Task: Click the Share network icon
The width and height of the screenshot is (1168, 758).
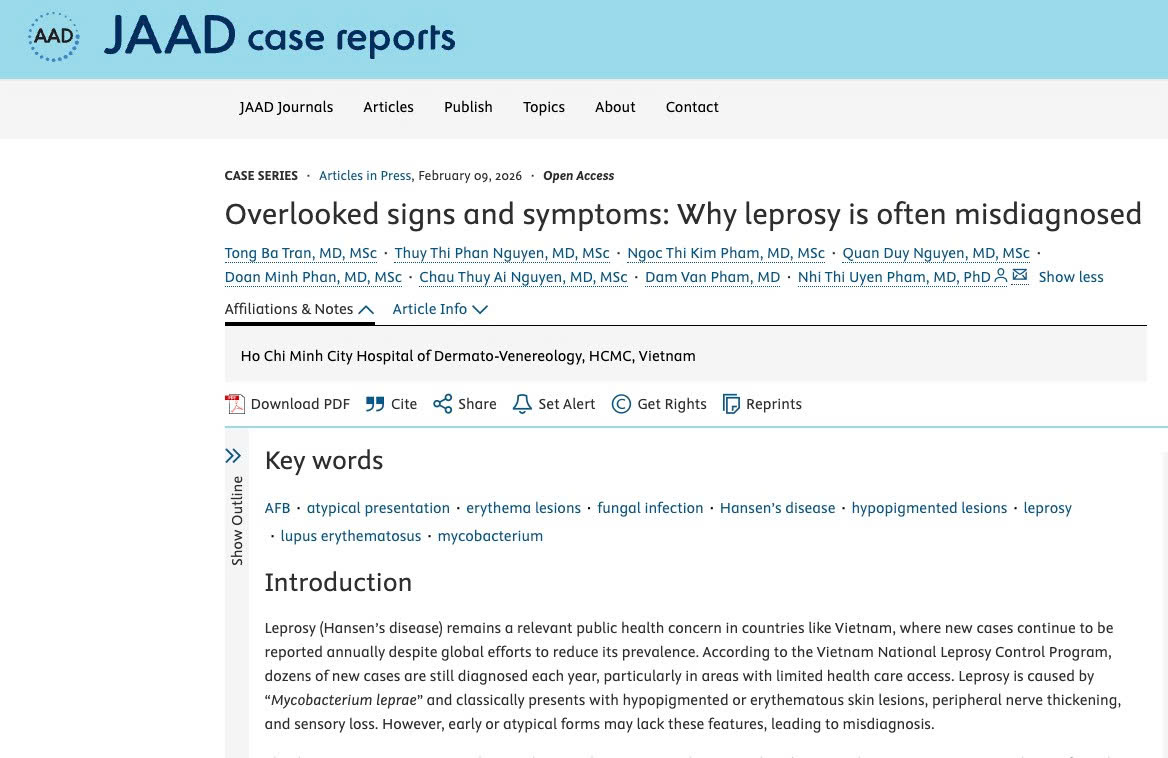Action: click(442, 404)
